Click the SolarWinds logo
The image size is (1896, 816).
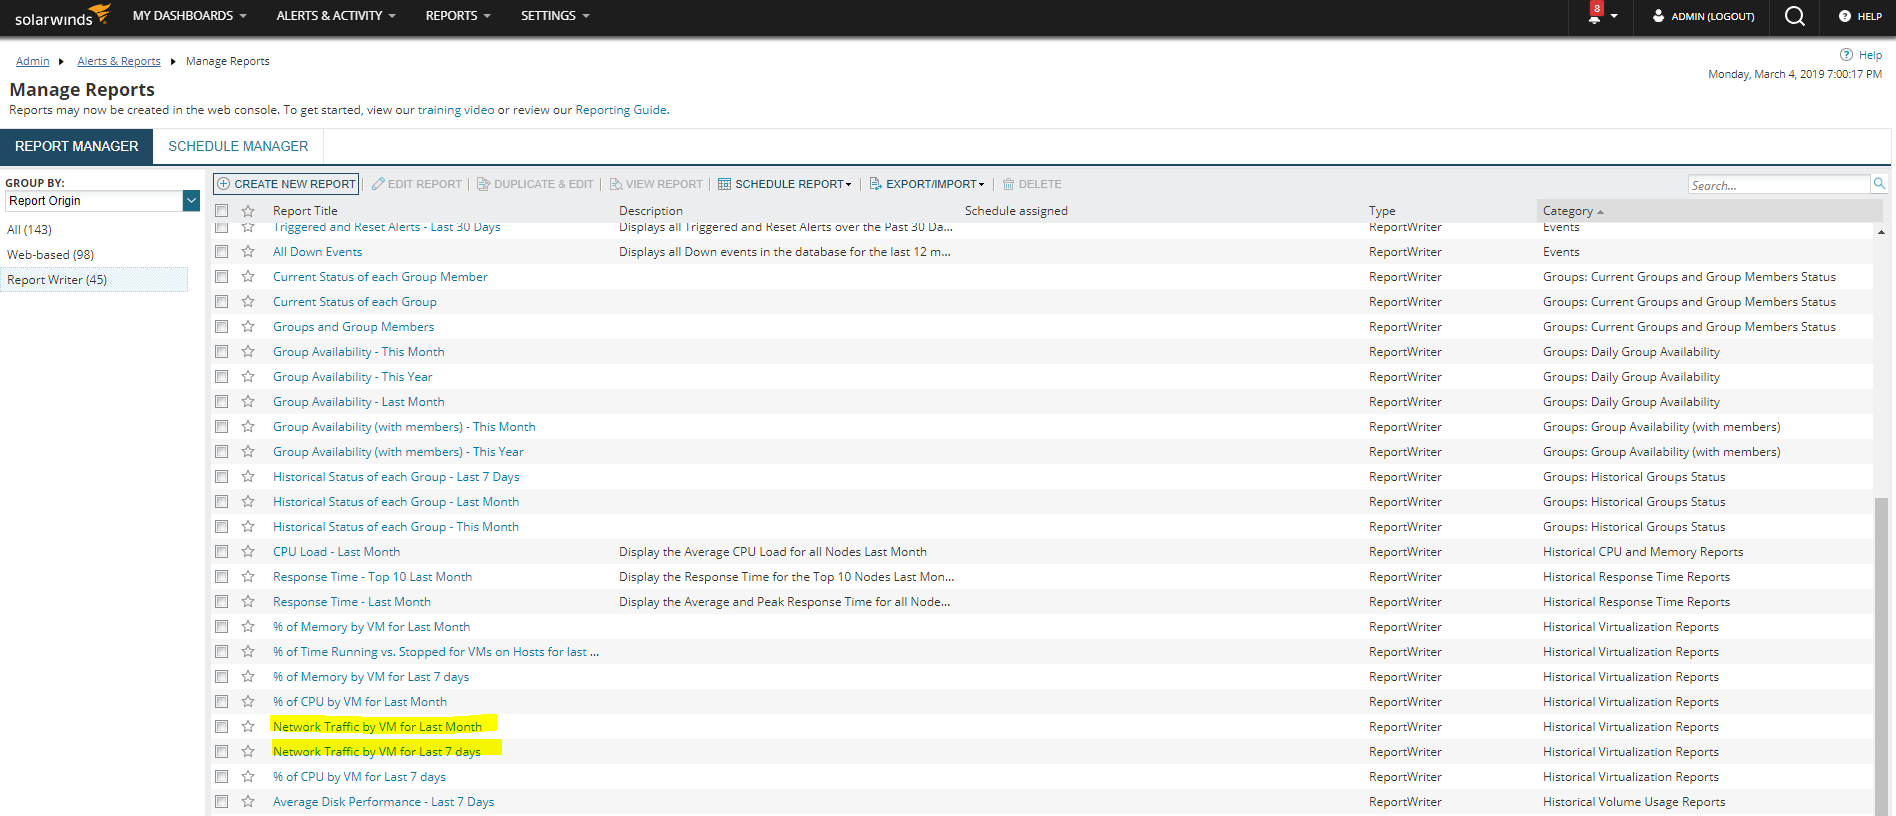pyautogui.click(x=61, y=16)
